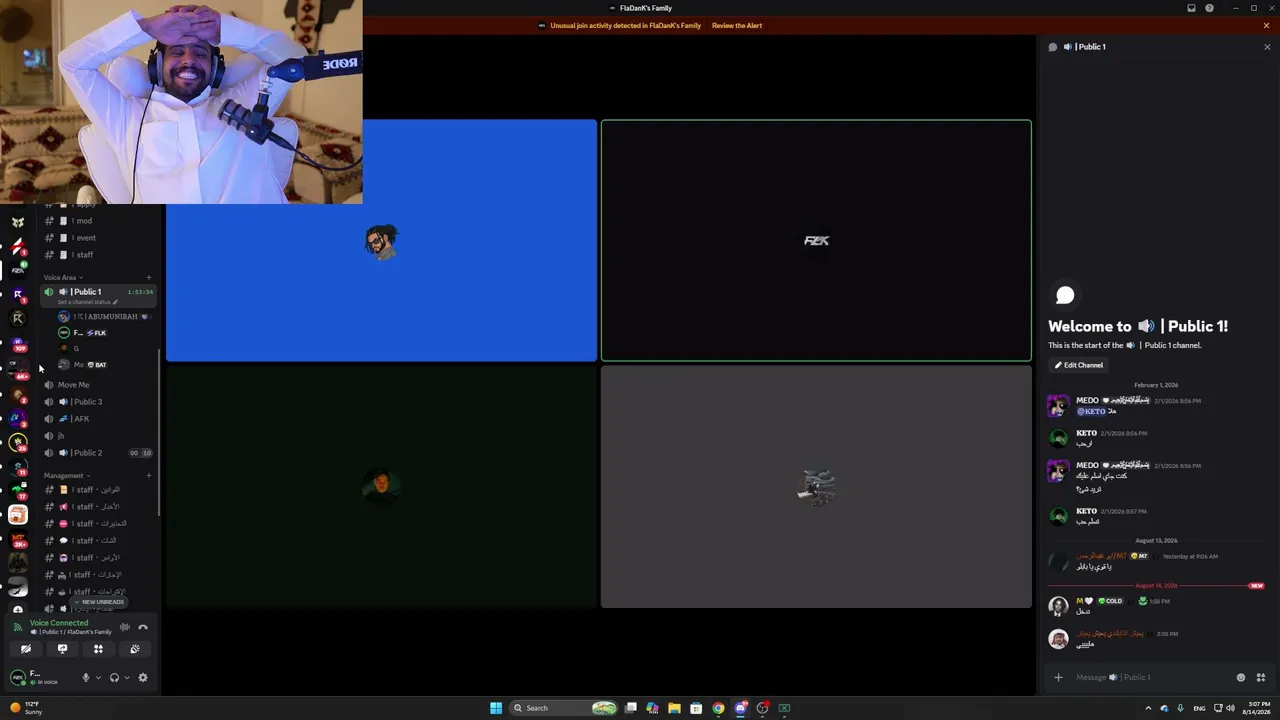Collapse the Management category
Image resolution: width=1280 pixels, height=720 pixels.
66,475
